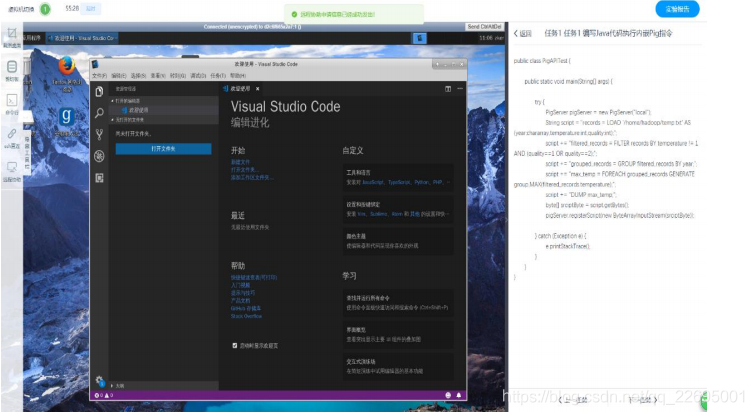The image size is (754, 415).
Task: Click the Manage gear icon
Action: coord(99,381)
